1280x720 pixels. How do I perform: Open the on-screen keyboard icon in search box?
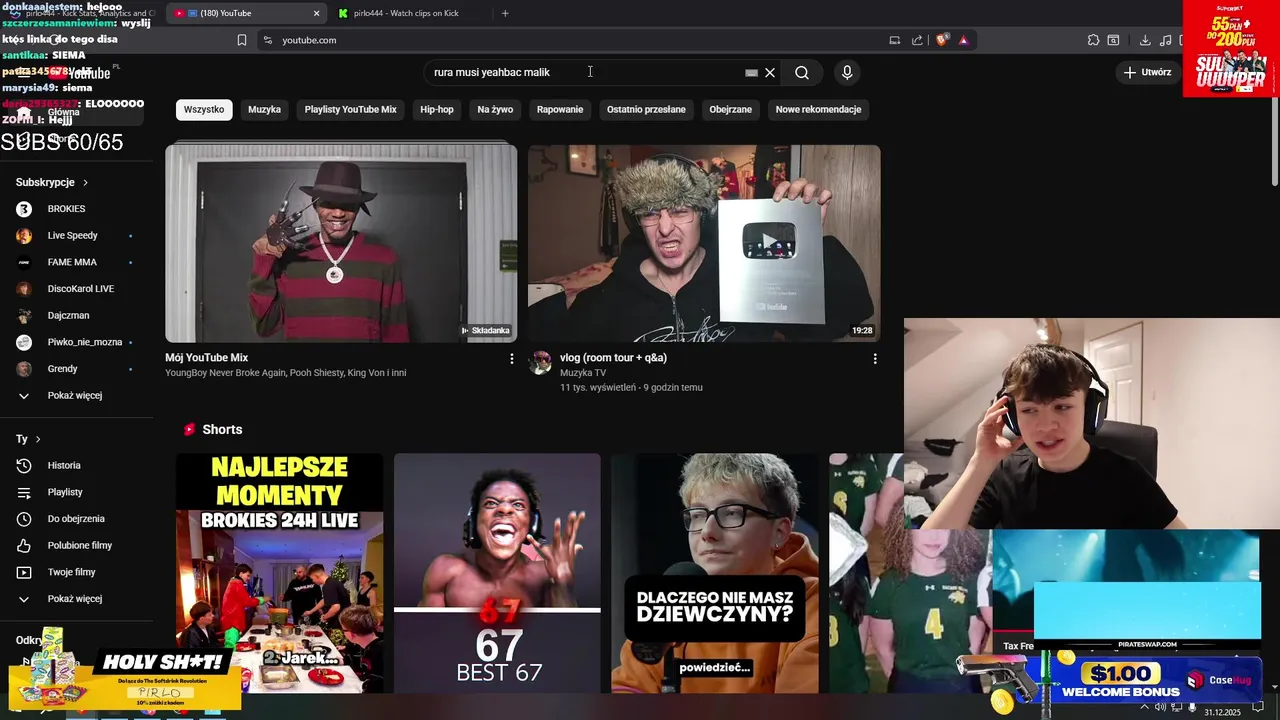point(751,72)
